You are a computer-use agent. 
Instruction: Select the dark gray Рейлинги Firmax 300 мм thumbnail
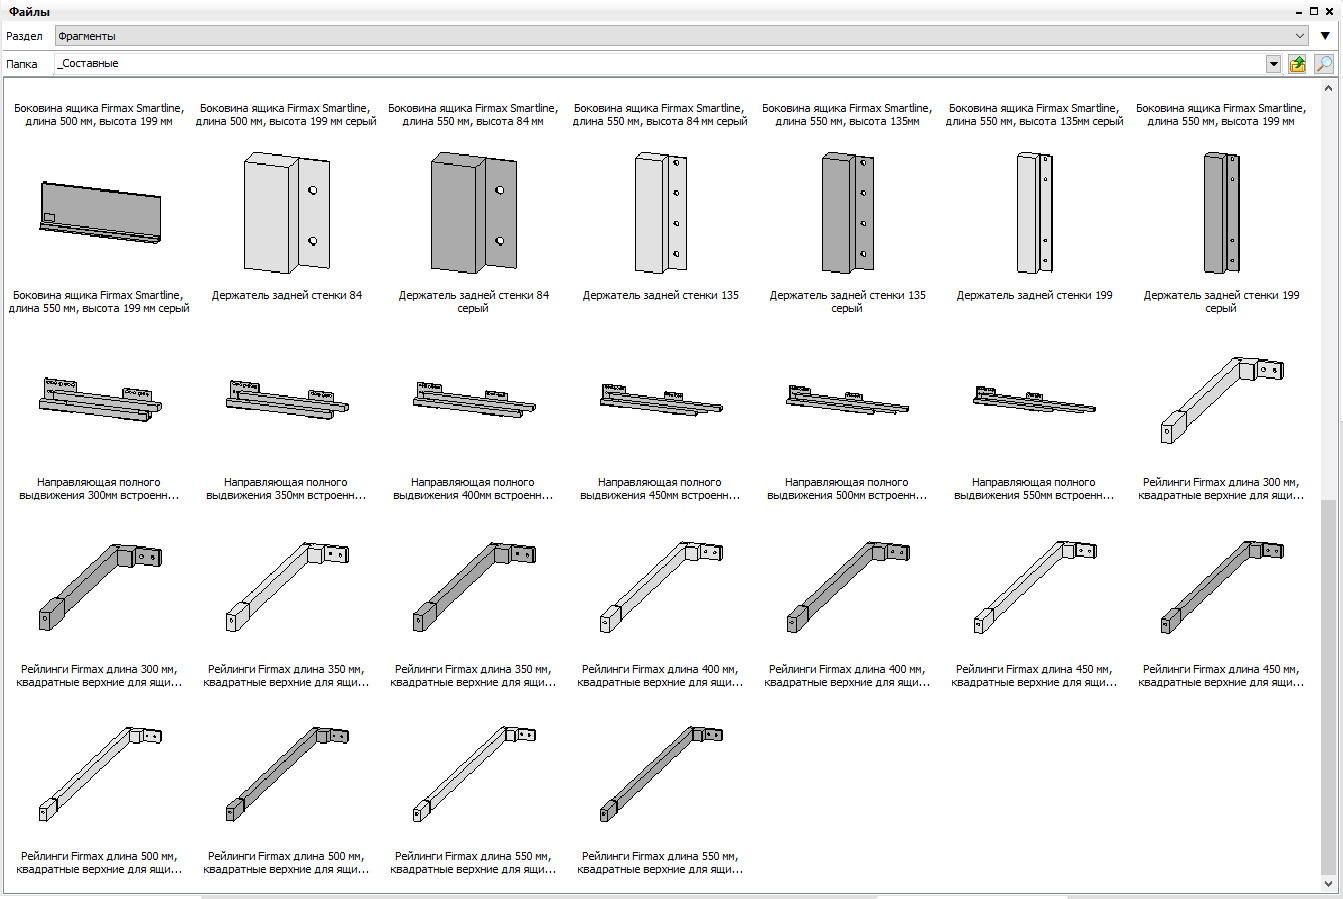[x=99, y=586]
